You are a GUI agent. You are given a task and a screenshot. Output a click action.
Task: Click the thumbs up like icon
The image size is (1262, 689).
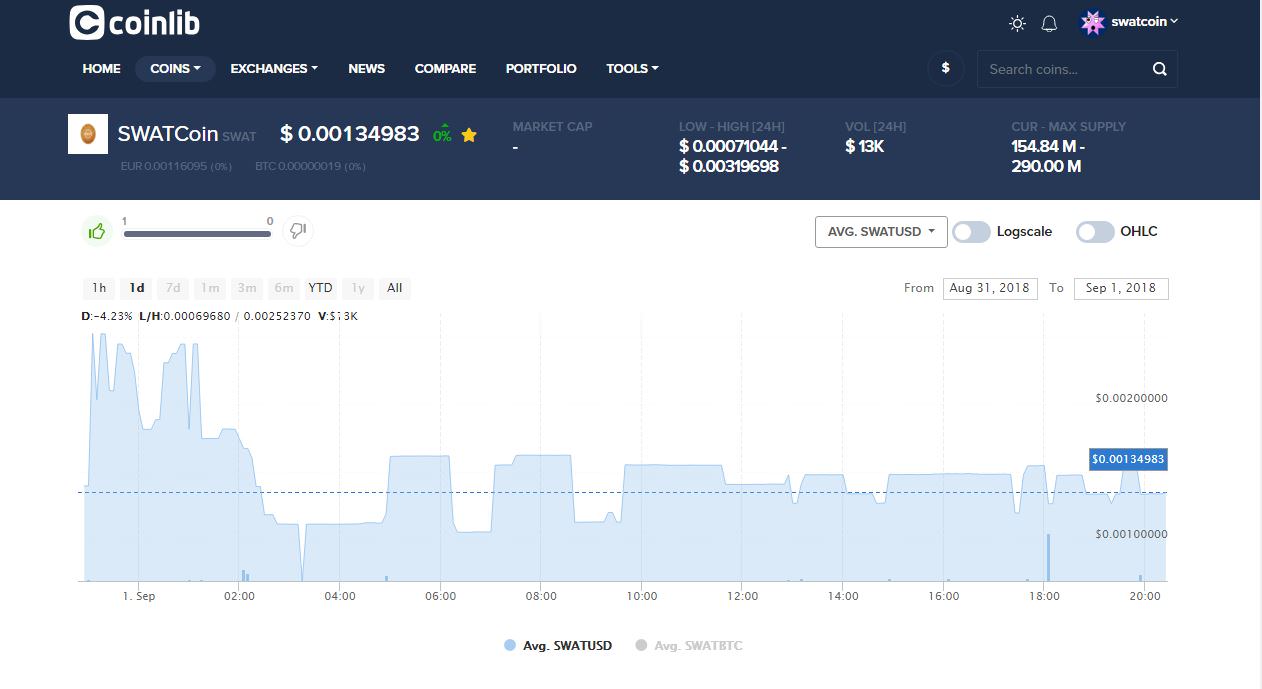[x=97, y=231]
